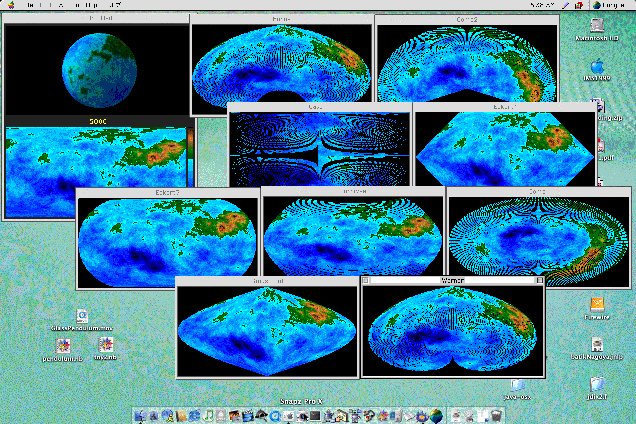Image resolution: width=636 pixels, height=424 pixels.
Task: Open iMovie clapperboard icon in Dock
Action: tap(248, 416)
